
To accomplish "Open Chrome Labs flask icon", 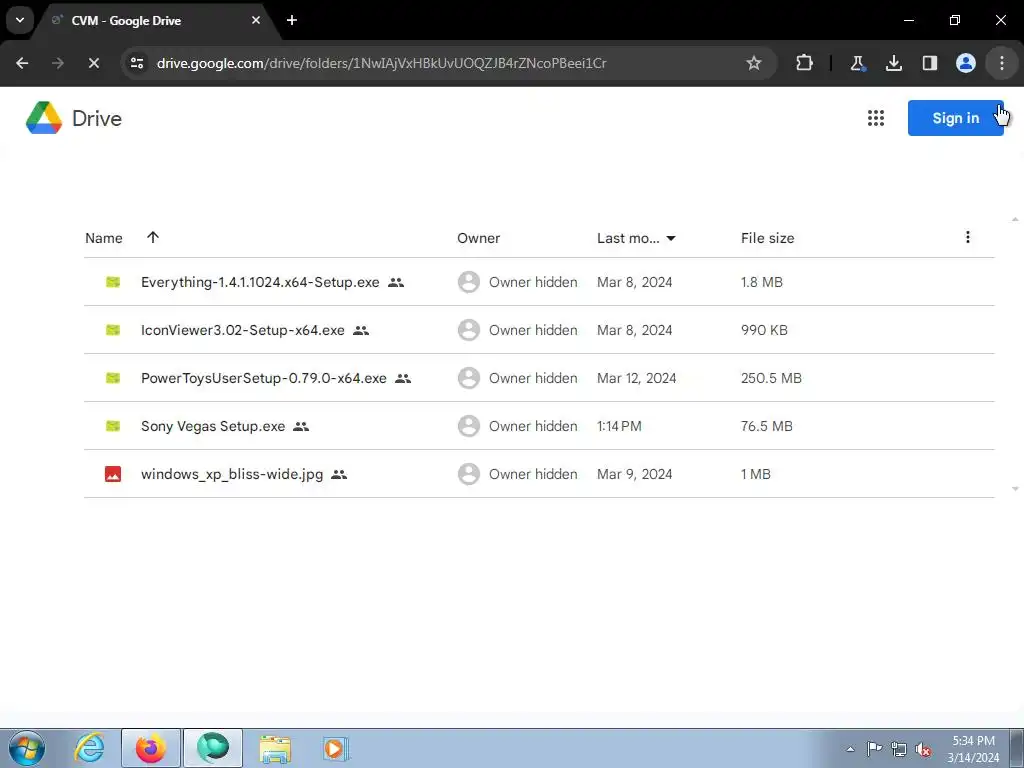I will coord(857,63).
